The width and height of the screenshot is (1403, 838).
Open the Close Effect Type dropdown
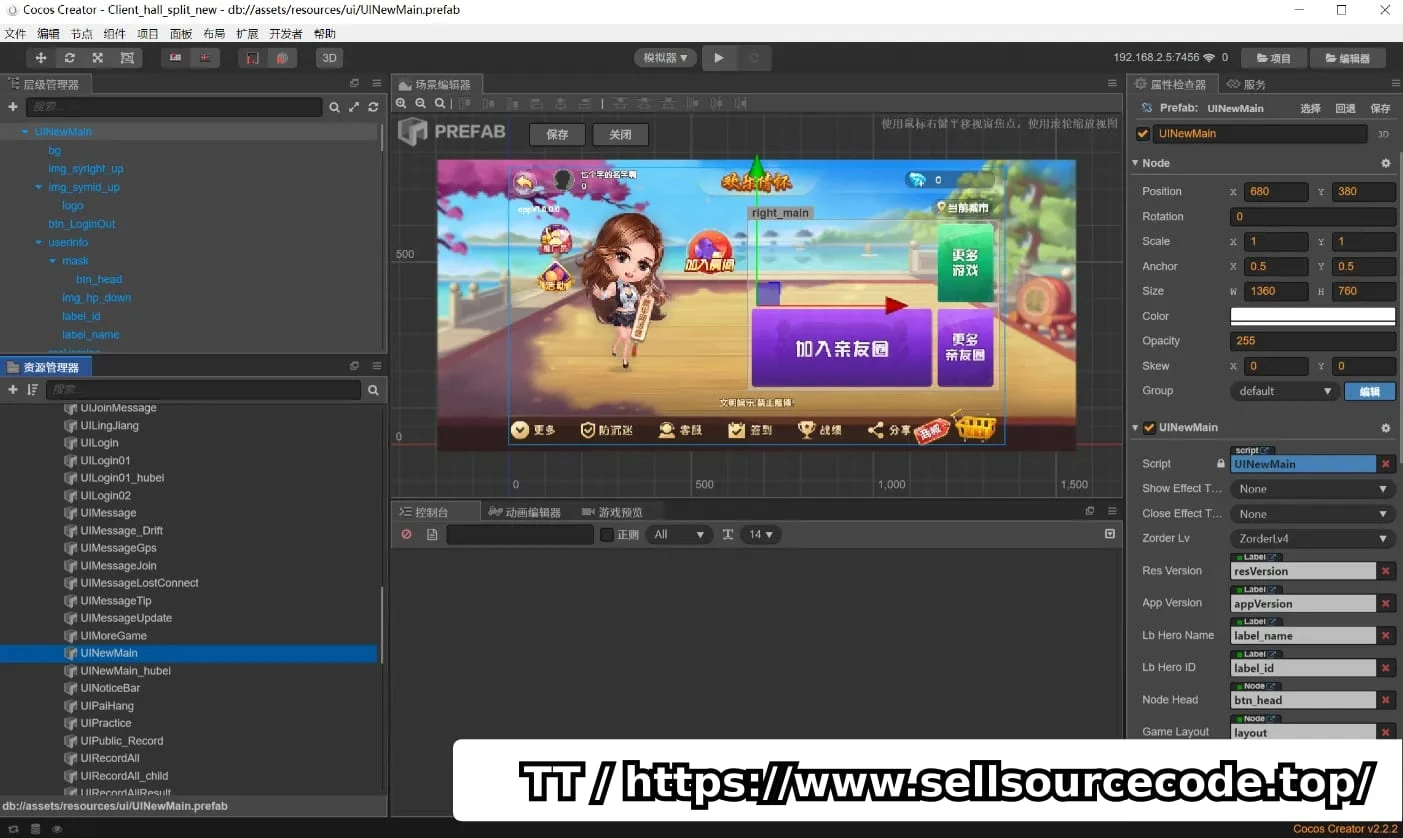[x=1313, y=514]
